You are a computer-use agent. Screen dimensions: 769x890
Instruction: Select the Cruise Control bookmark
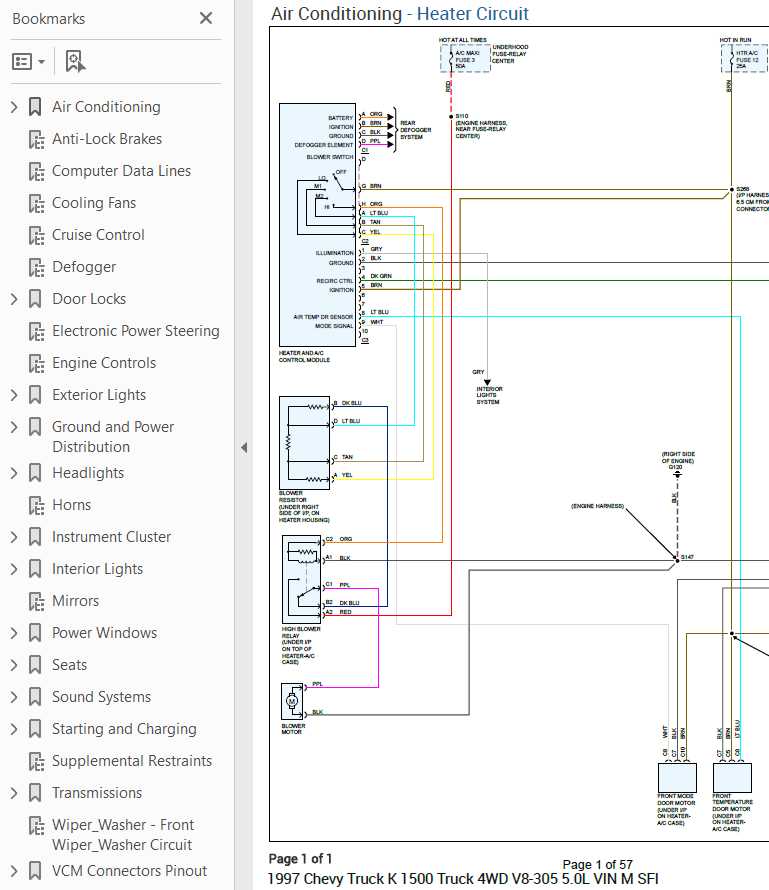pos(98,235)
